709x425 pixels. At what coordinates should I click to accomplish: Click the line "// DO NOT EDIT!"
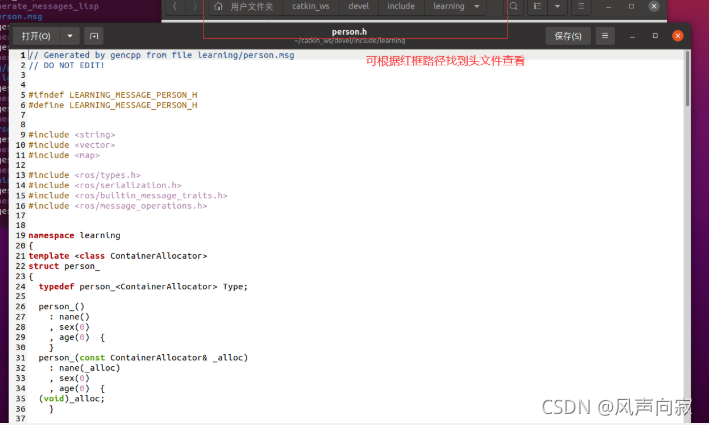point(66,65)
